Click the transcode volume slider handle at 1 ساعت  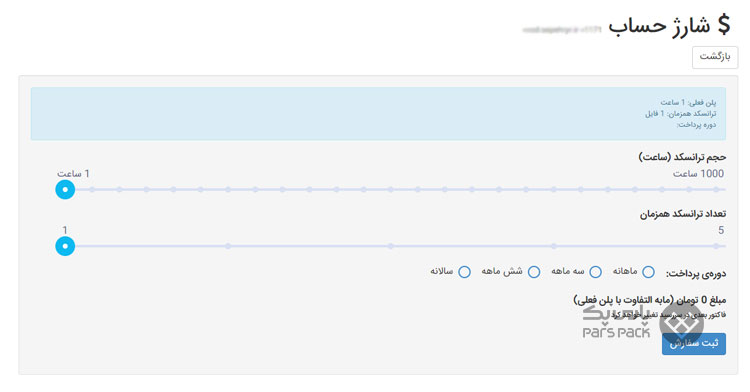pos(65,190)
